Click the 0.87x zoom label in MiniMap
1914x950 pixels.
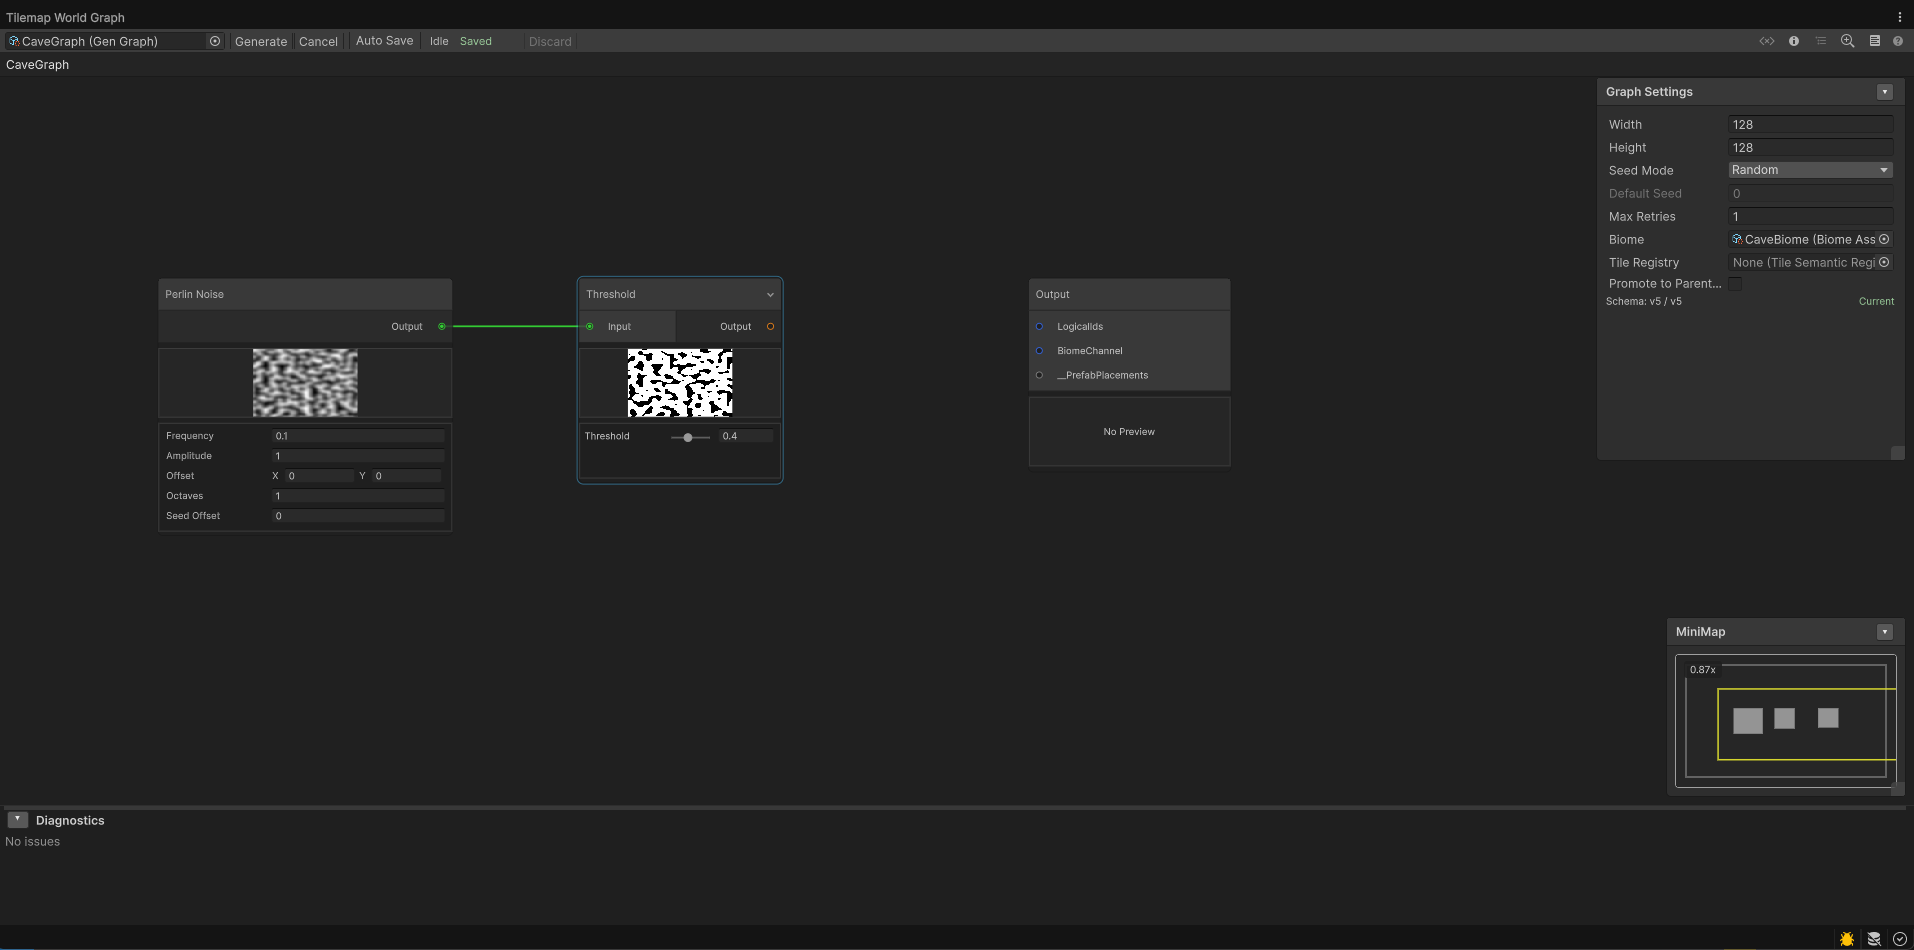point(1702,670)
